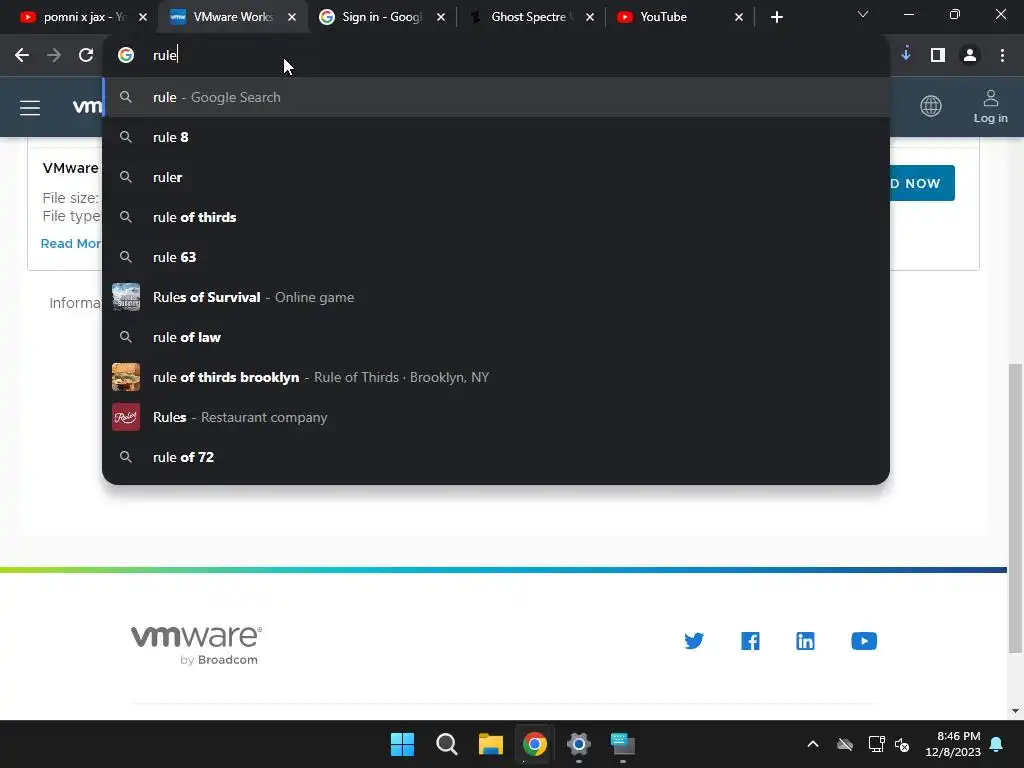The width and height of the screenshot is (1024, 768).
Task: Open the VMware hamburger menu
Action: pos(30,107)
